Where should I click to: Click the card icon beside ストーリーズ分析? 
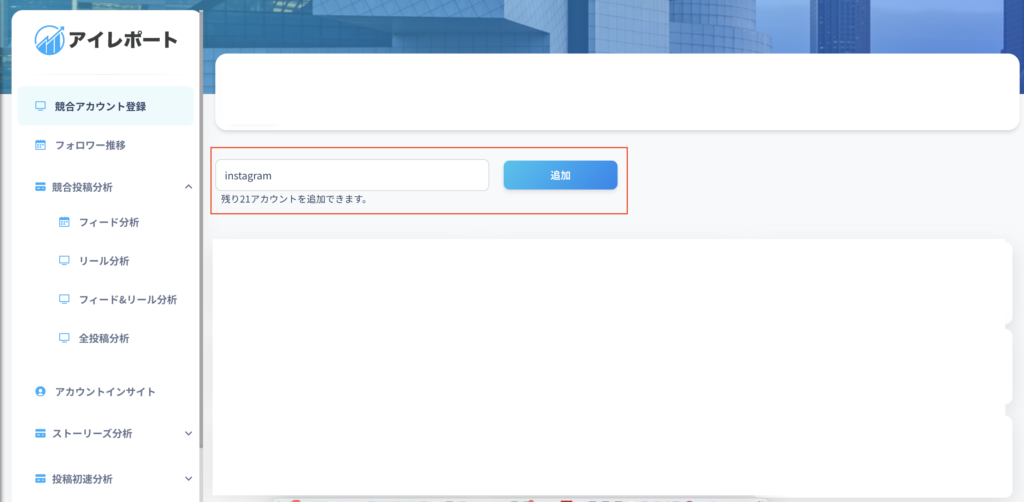point(41,434)
